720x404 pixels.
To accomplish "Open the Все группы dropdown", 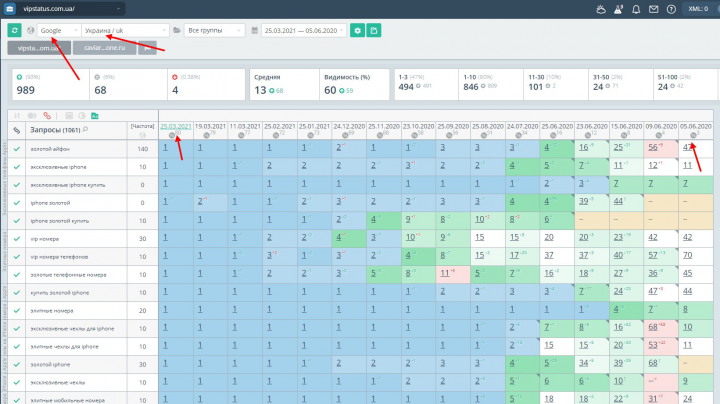I will pyautogui.click(x=214, y=30).
